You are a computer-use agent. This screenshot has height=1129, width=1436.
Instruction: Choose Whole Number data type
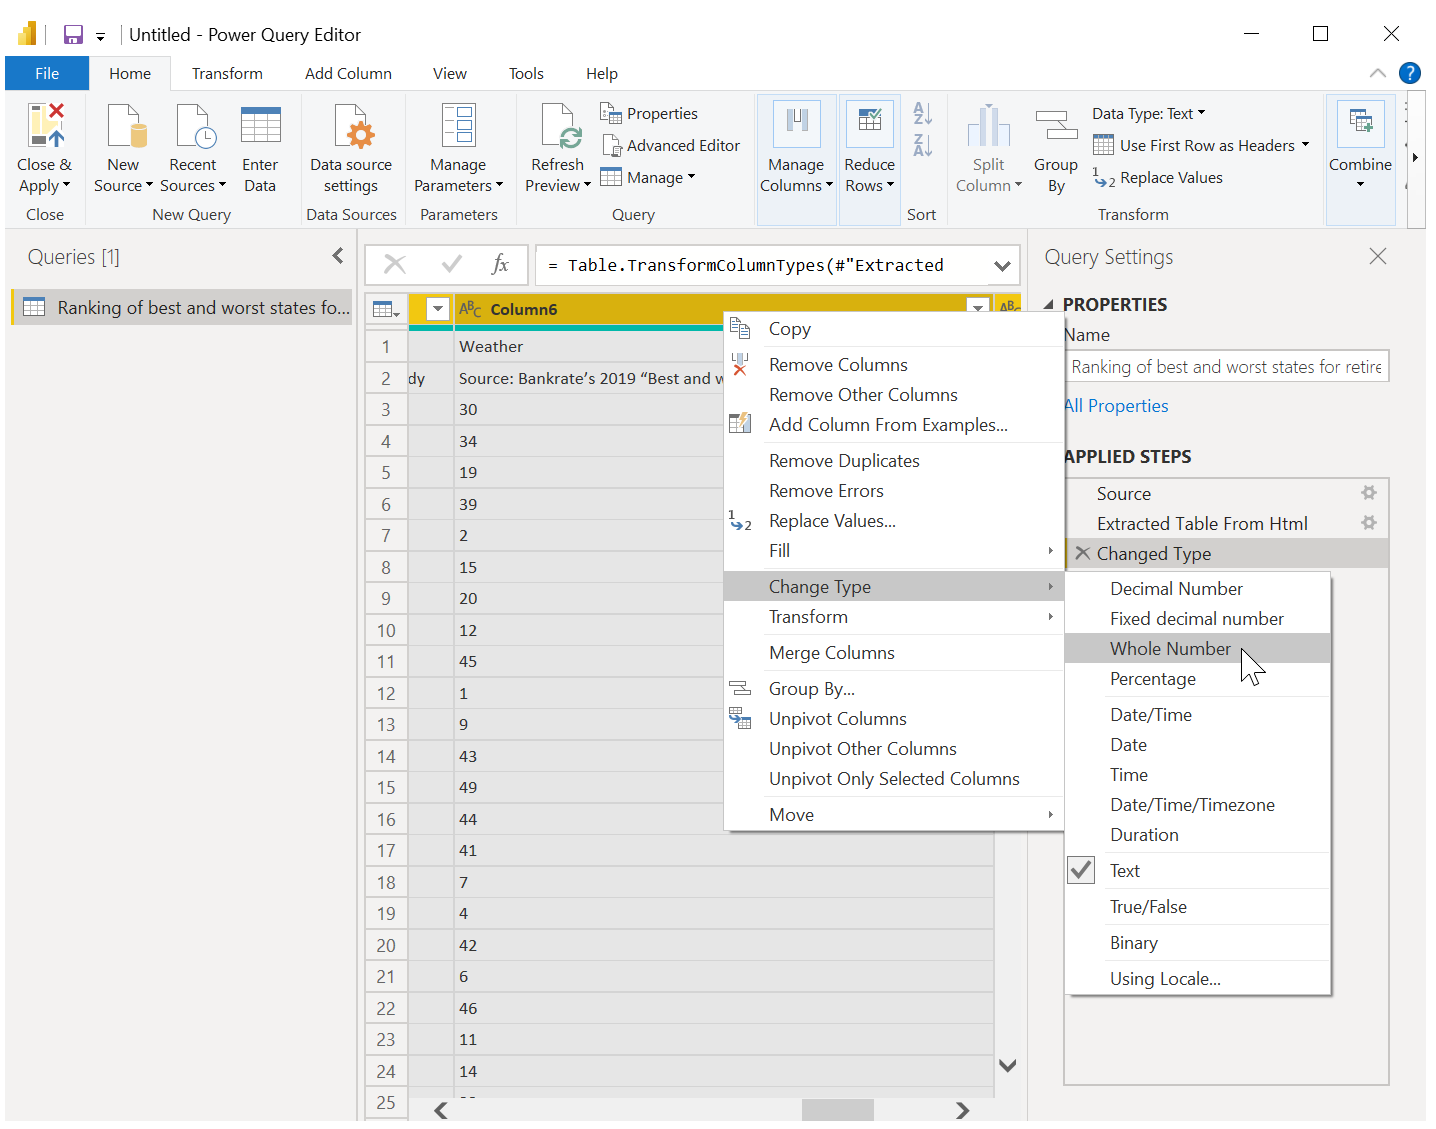pyautogui.click(x=1197, y=649)
